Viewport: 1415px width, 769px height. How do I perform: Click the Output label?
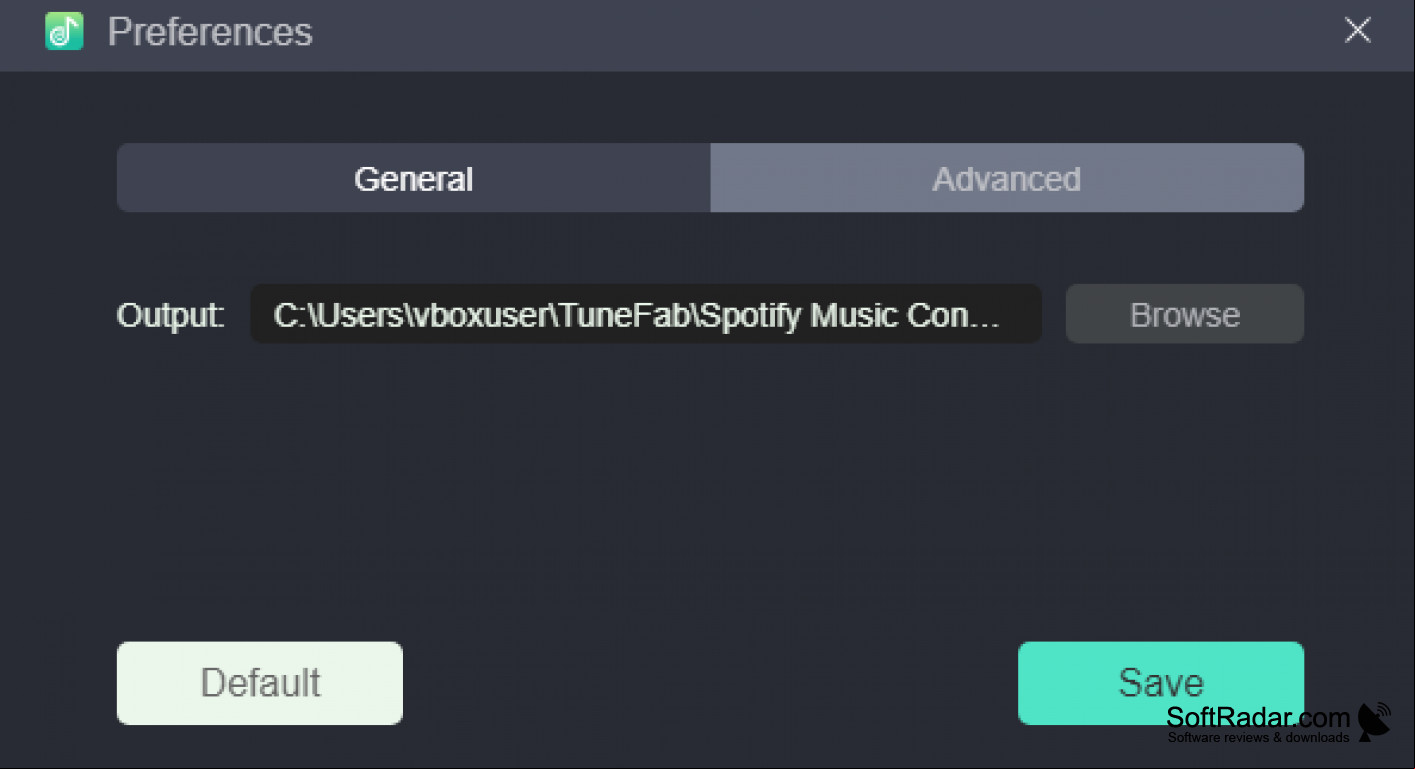[x=170, y=315]
